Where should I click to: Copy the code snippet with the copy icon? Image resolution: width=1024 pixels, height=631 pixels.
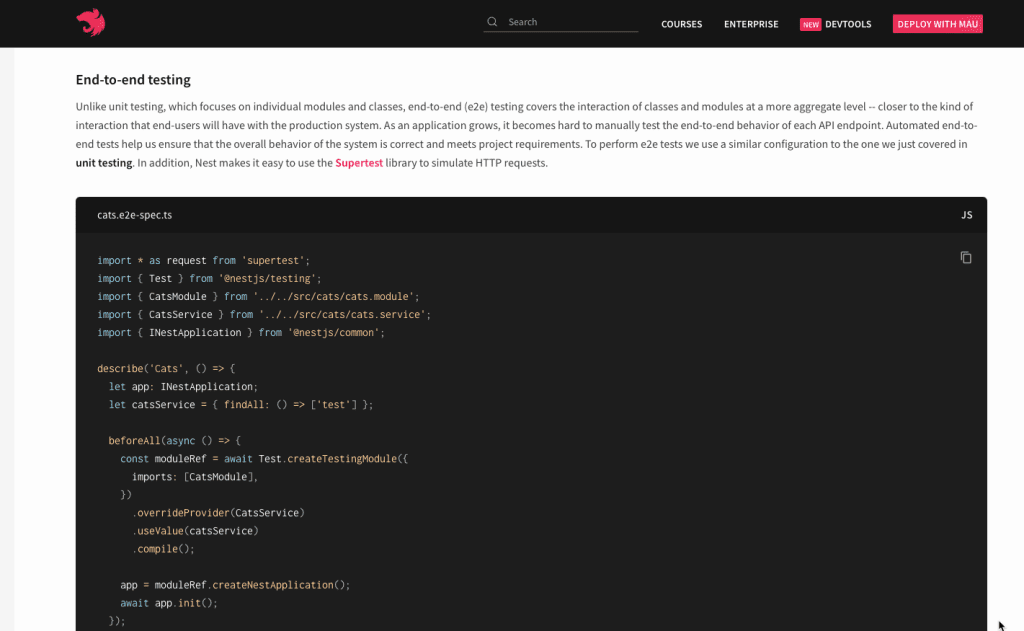coord(966,257)
